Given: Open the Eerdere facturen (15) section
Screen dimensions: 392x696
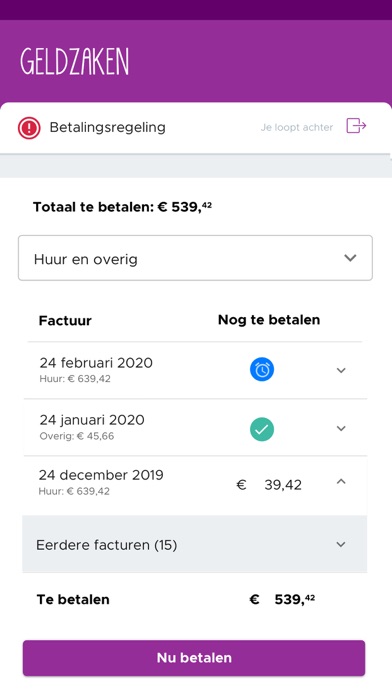Looking at the screenshot, I should pyautogui.click(x=194, y=544).
